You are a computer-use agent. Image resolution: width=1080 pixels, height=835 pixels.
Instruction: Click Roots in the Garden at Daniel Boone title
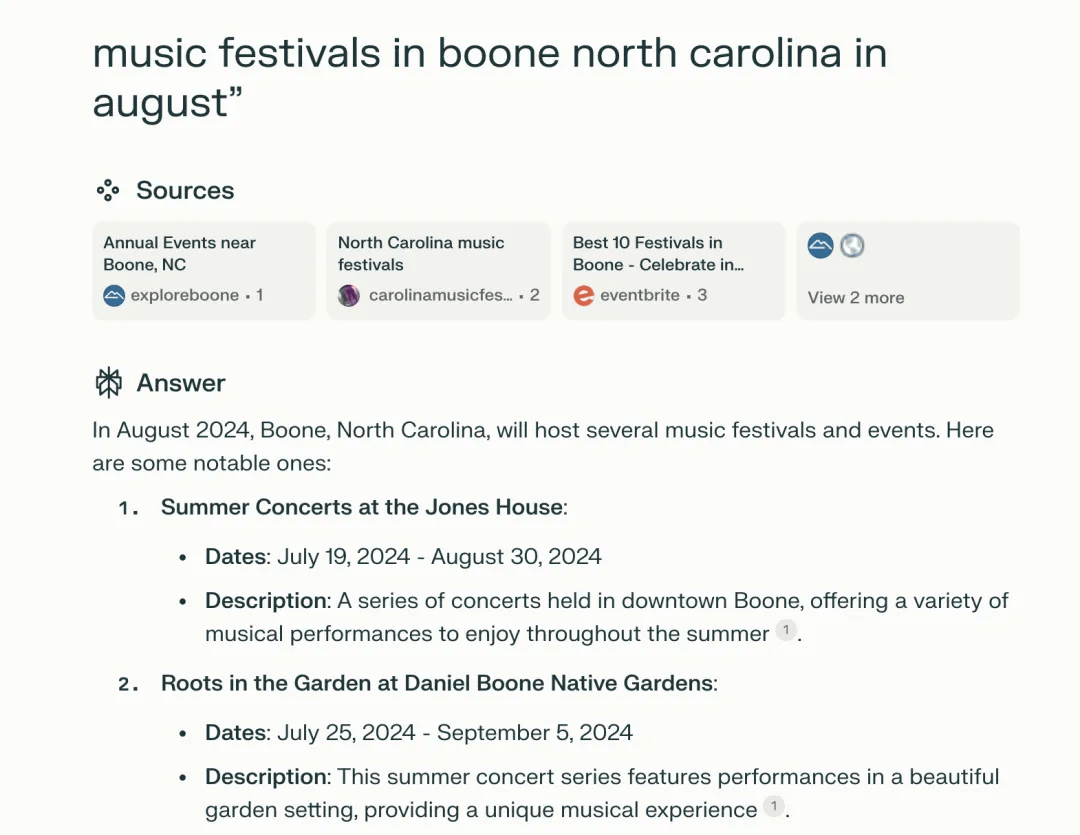coord(438,684)
